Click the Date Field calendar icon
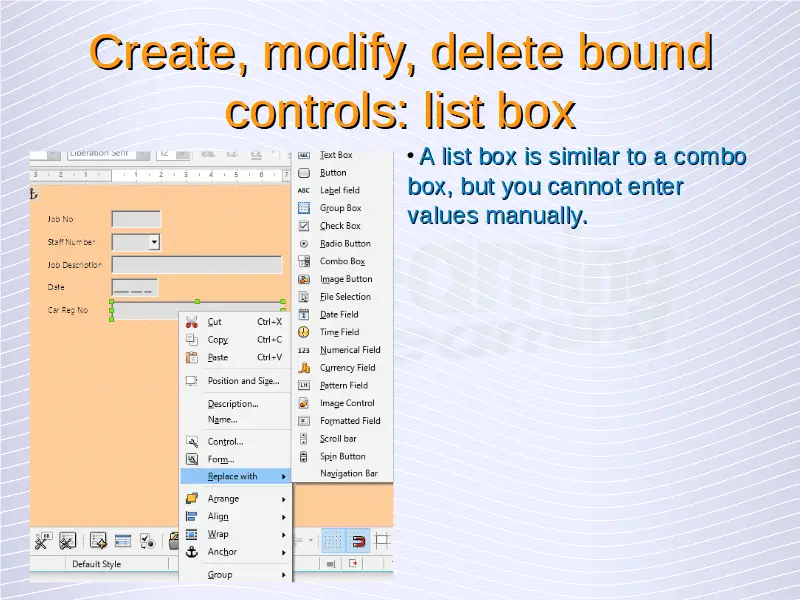 (304, 314)
